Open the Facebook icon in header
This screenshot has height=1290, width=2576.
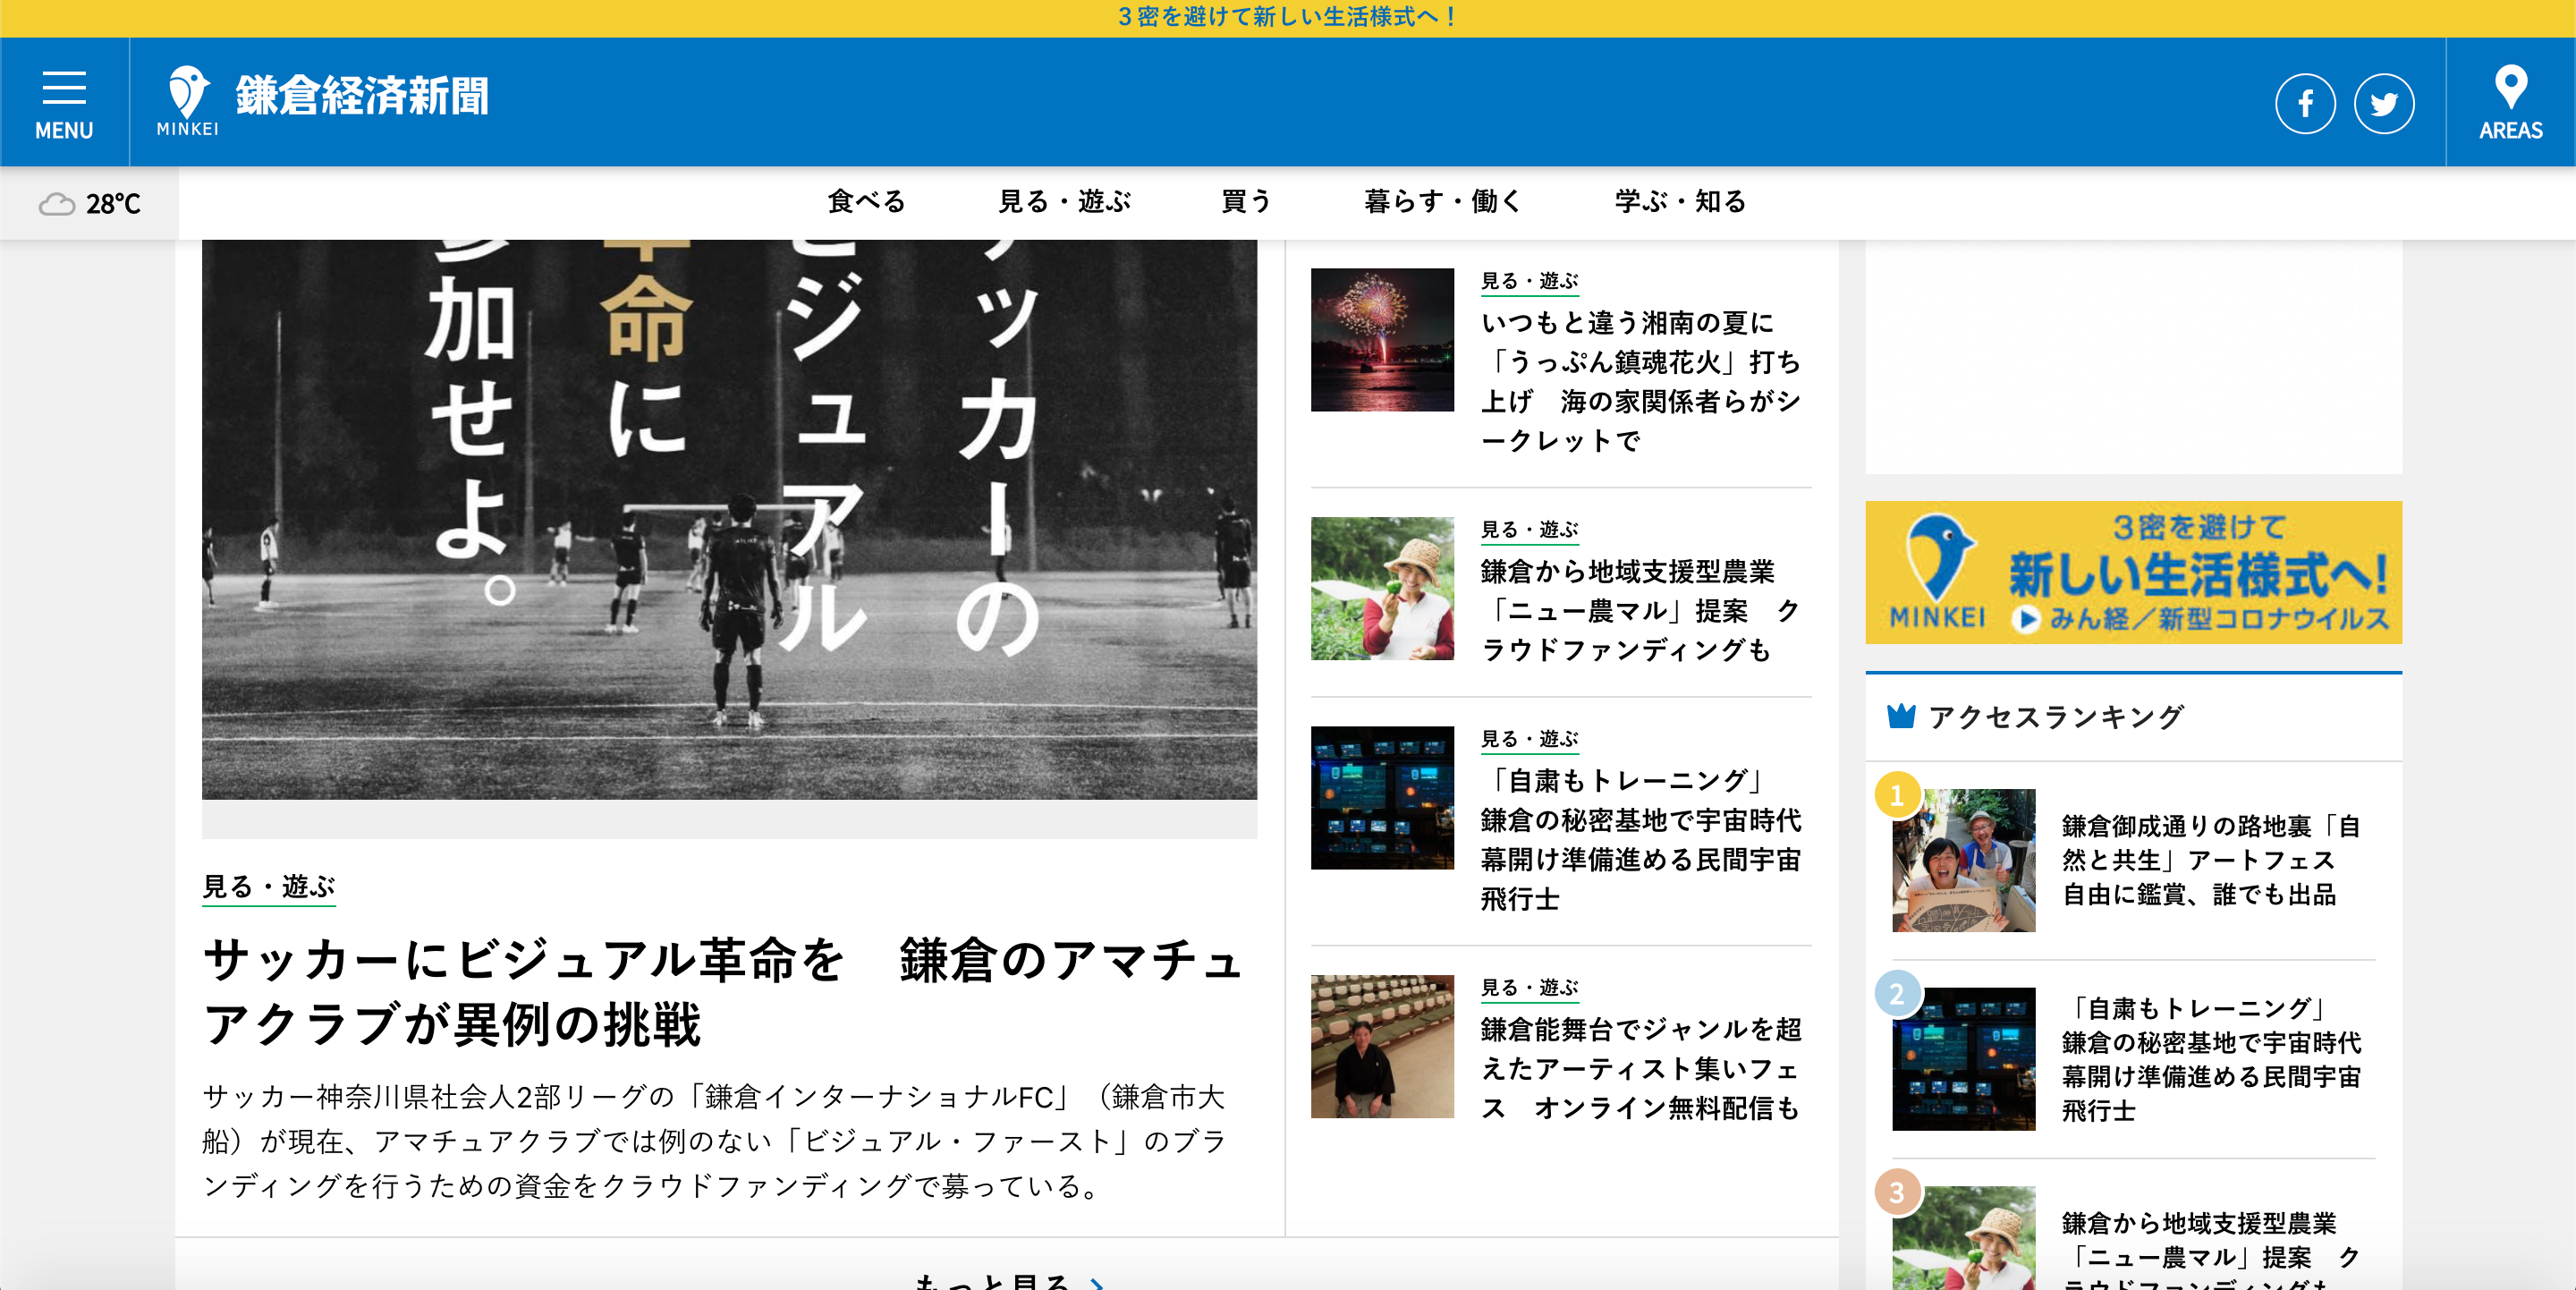2305,104
